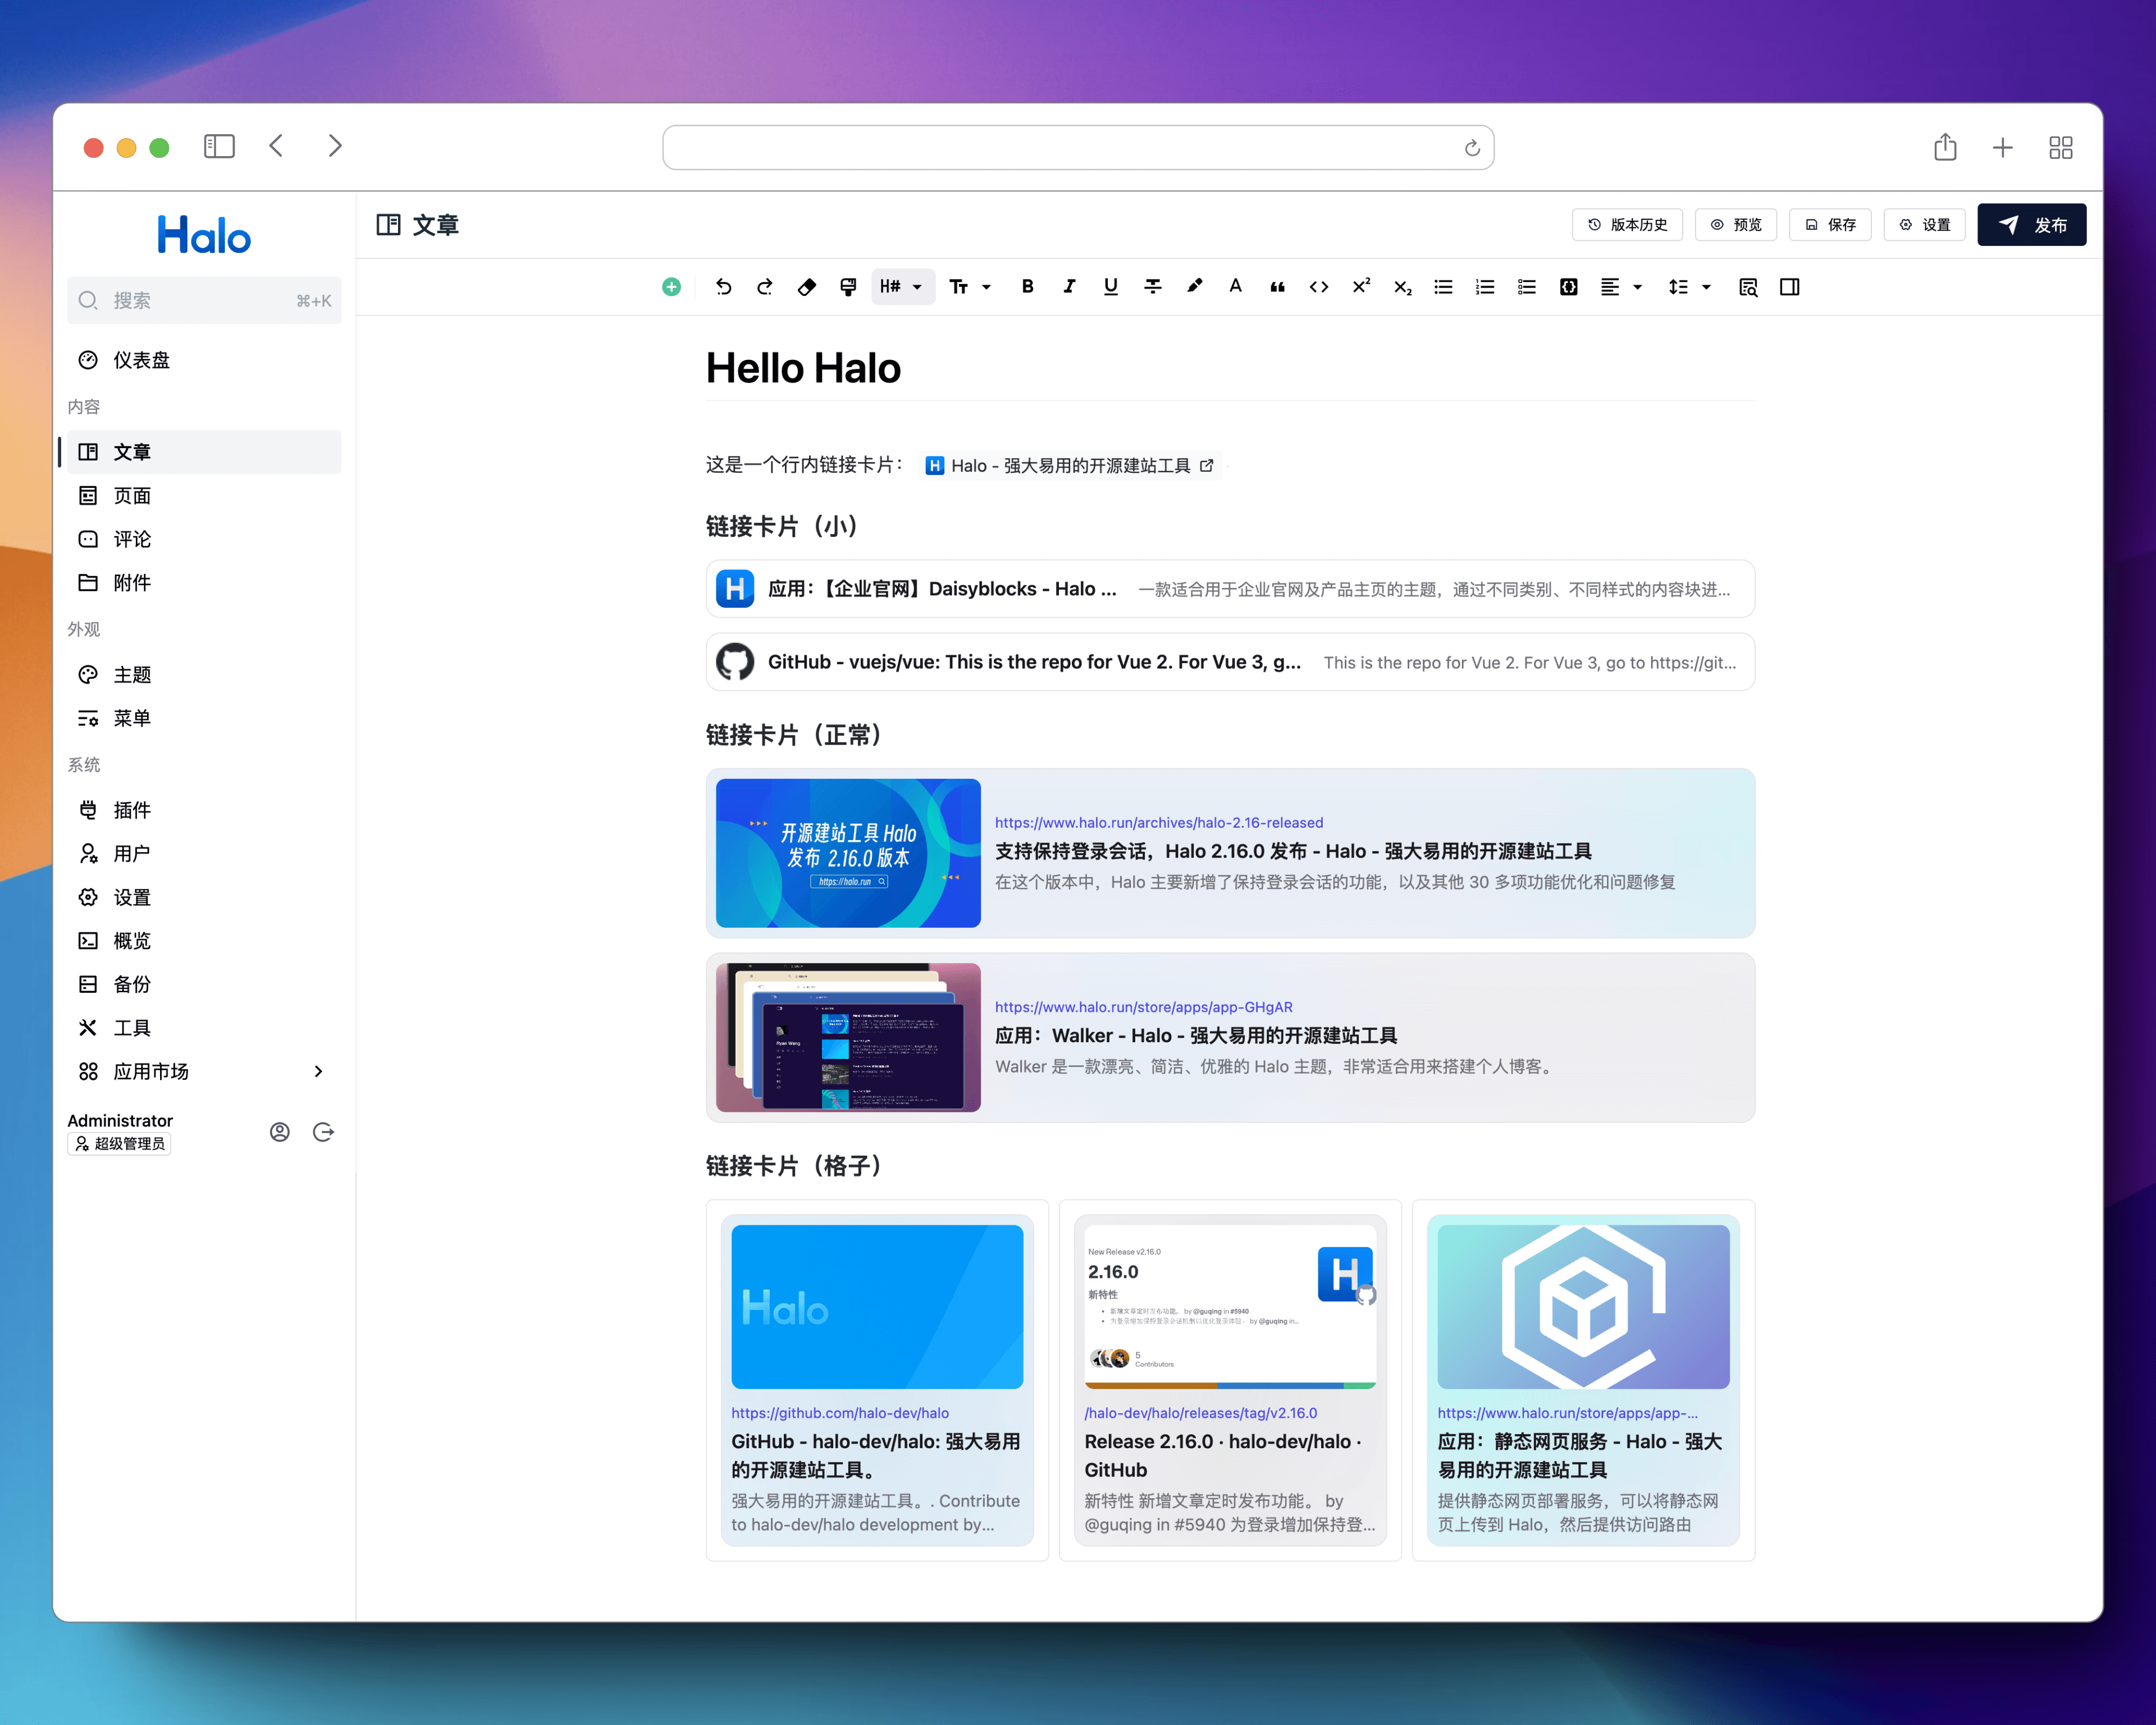The image size is (2156, 1725).
Task: Click the superscript x² icon
Action: coord(1360,287)
